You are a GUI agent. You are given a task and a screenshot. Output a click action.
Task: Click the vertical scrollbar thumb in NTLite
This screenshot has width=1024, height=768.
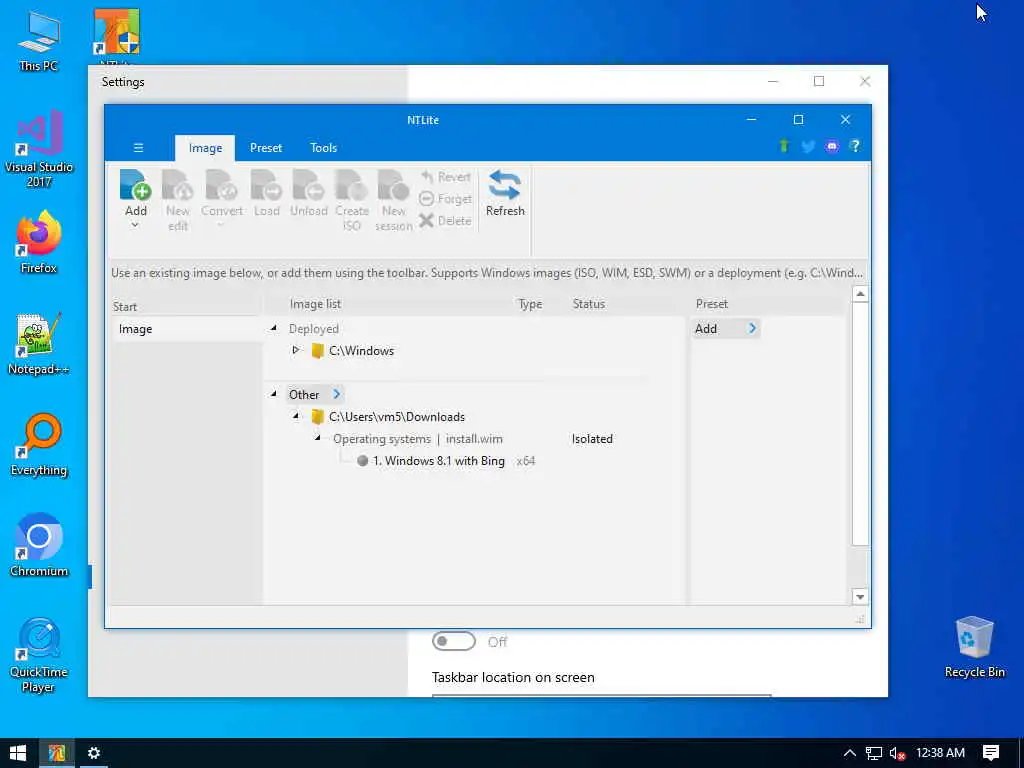point(860,424)
